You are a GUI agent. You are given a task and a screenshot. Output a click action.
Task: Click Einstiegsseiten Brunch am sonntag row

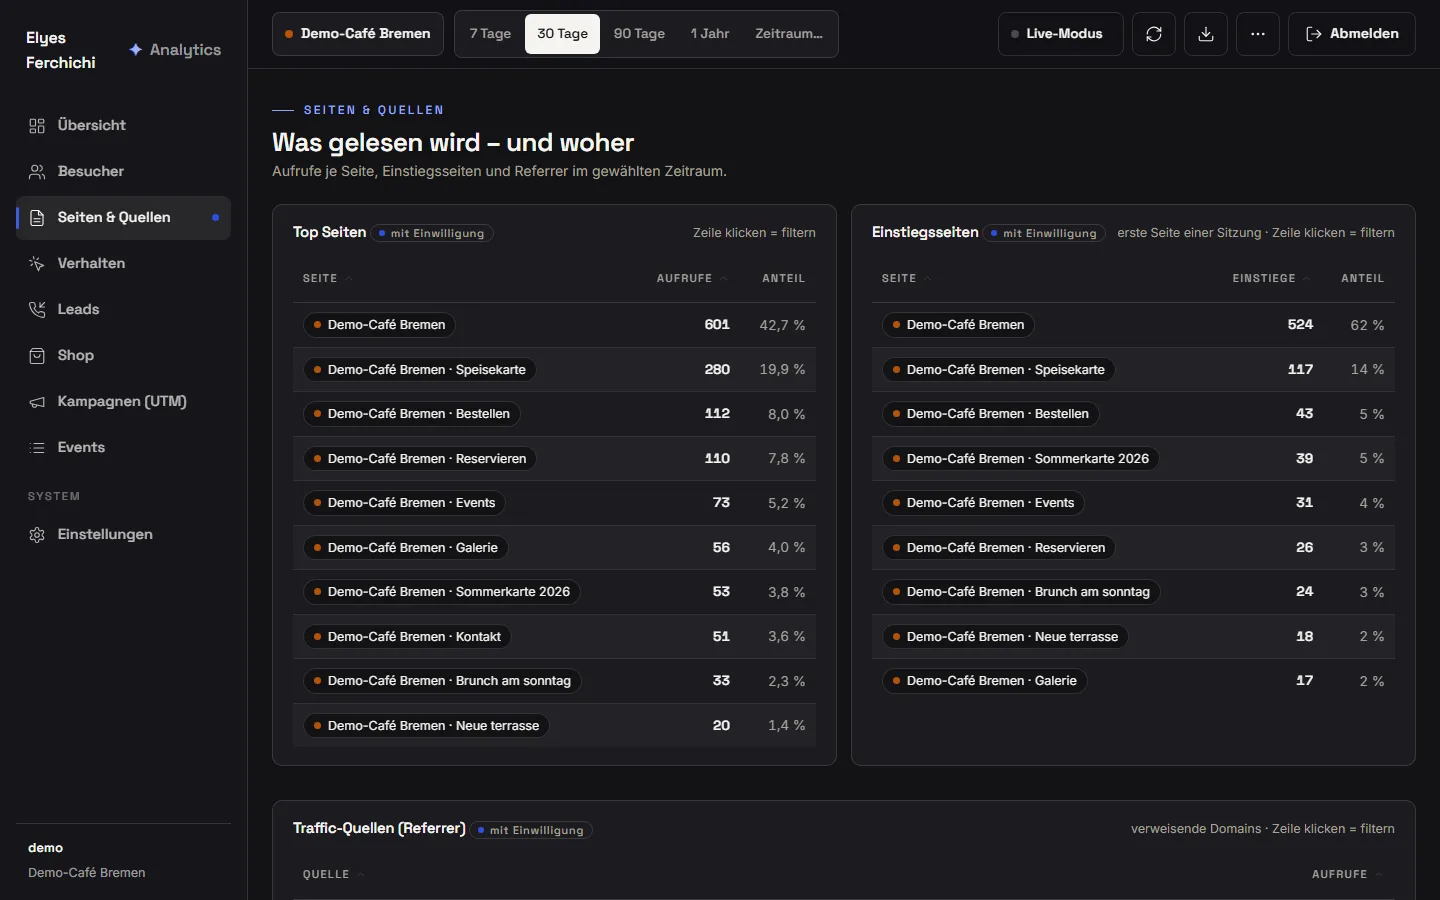coord(1133,592)
